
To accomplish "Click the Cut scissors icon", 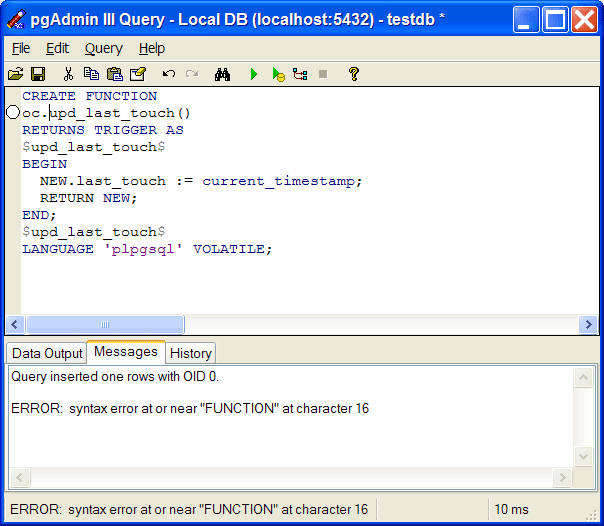I will (x=68, y=74).
